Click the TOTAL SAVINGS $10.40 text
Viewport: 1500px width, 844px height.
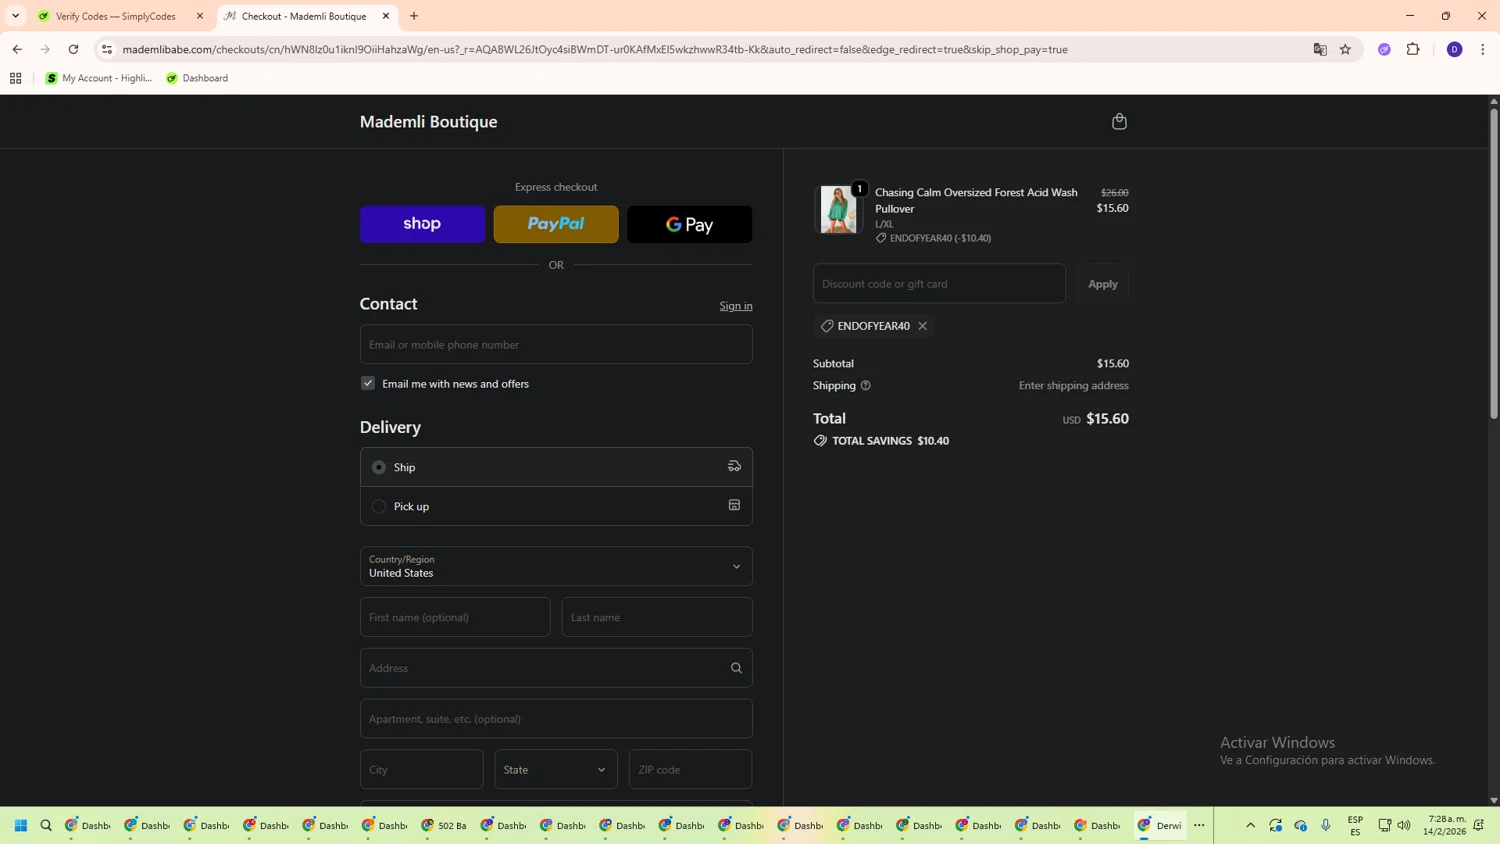click(890, 441)
